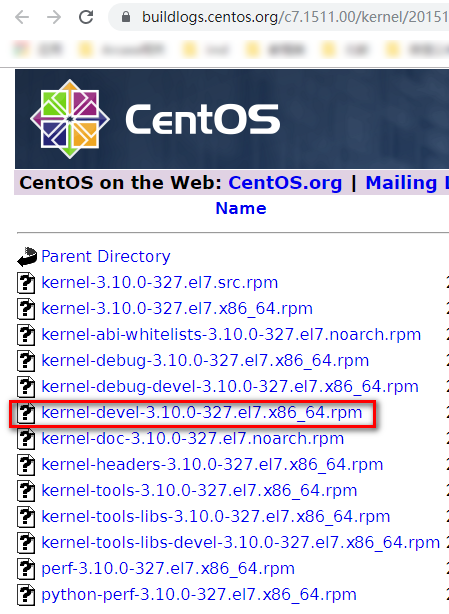Open kernel-abi-whitelists-3.10.0-327.el7.noarch.rpm link
449x614 pixels.
point(231,335)
